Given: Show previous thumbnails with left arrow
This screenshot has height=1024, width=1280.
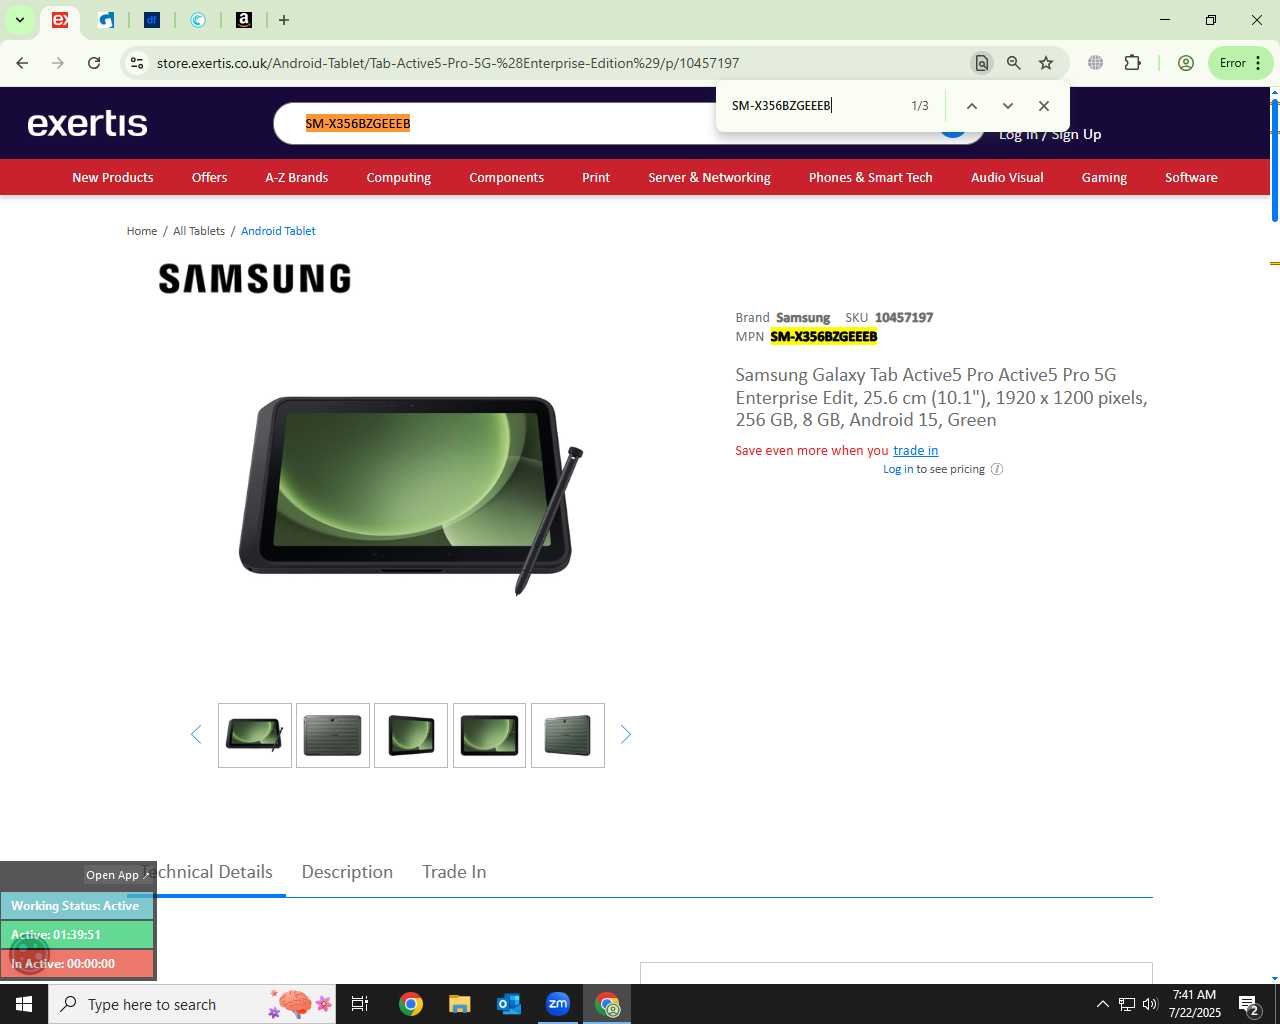Looking at the screenshot, I should [196, 735].
